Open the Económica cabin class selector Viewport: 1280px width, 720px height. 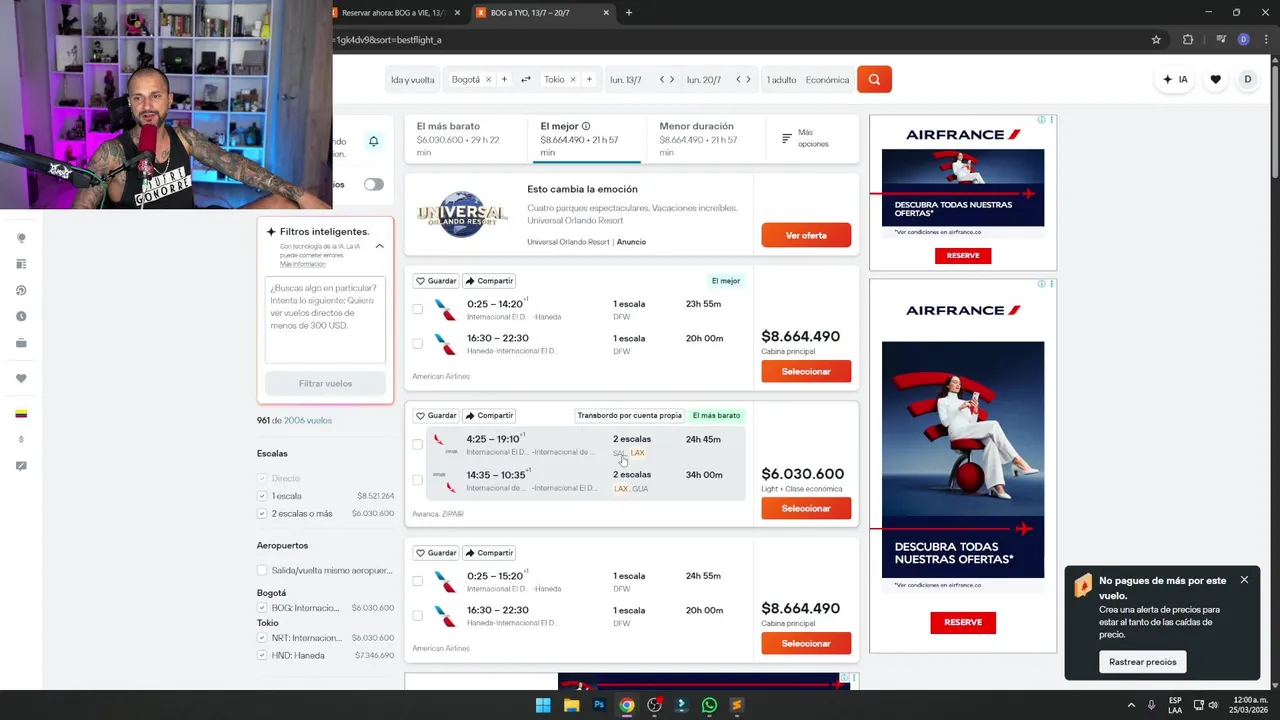pos(827,80)
